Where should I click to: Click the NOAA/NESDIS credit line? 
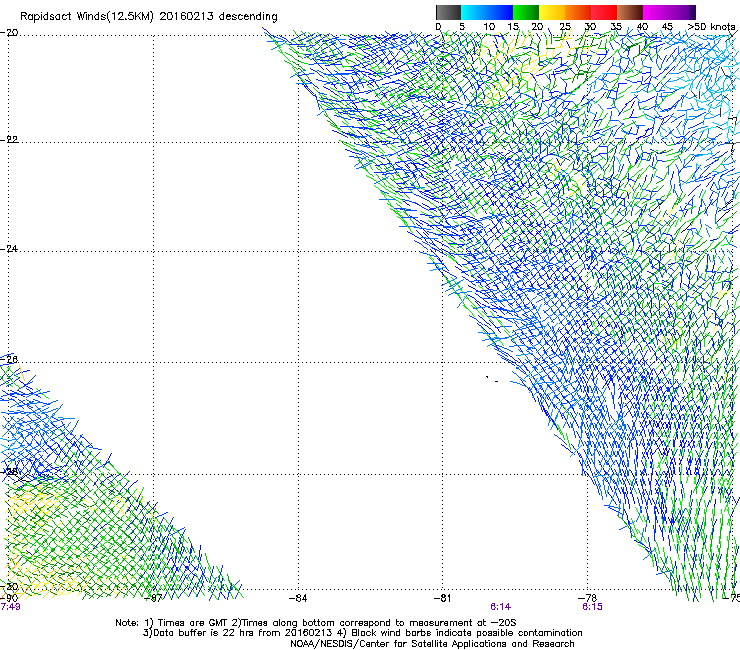(x=432, y=643)
